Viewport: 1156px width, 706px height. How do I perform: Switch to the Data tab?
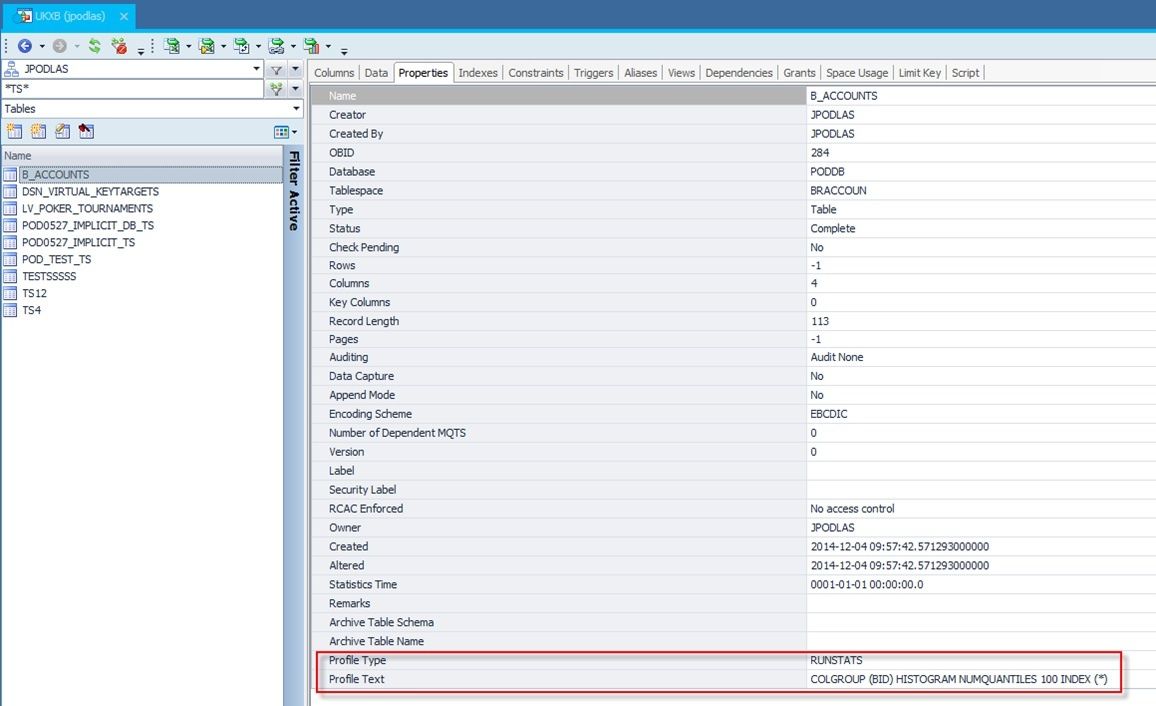coord(376,72)
